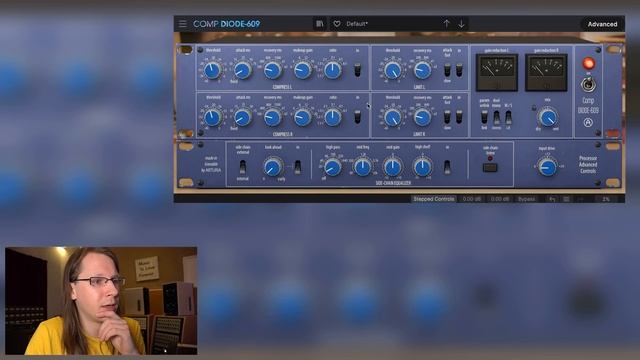This screenshot has height=360, width=640.
Task: Adjust side-chain EQ high pass knob
Action: (333, 167)
